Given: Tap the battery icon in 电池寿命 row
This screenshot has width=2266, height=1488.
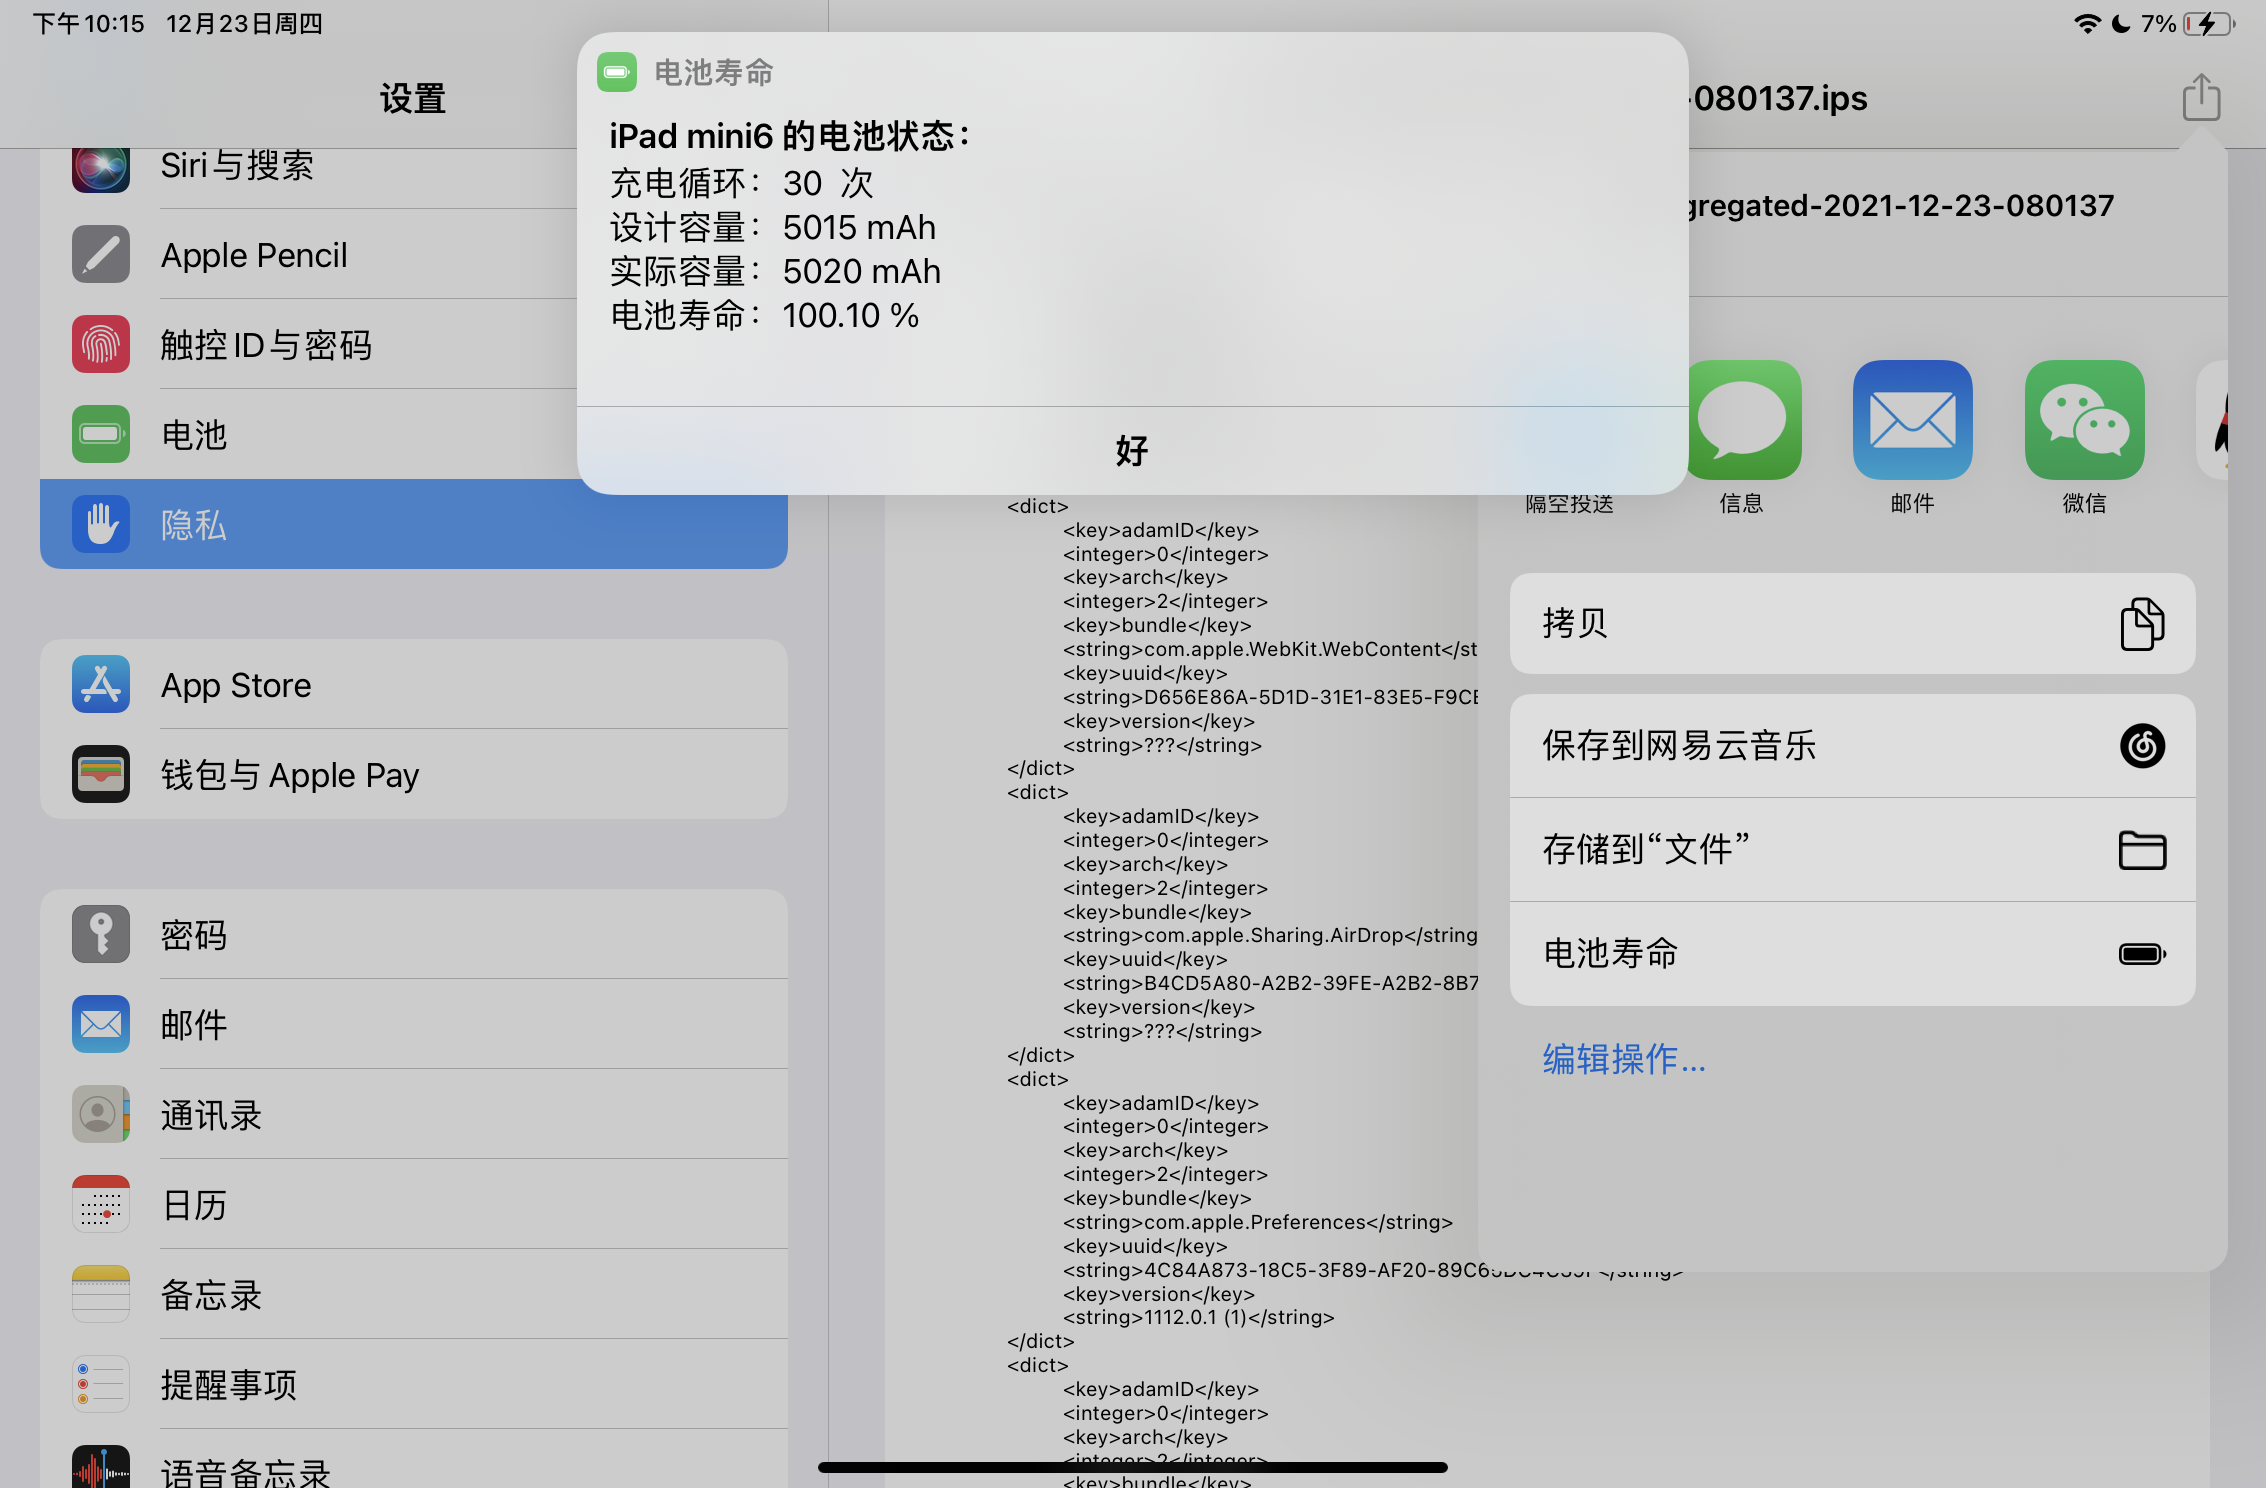Looking at the screenshot, I should tap(2141, 954).
